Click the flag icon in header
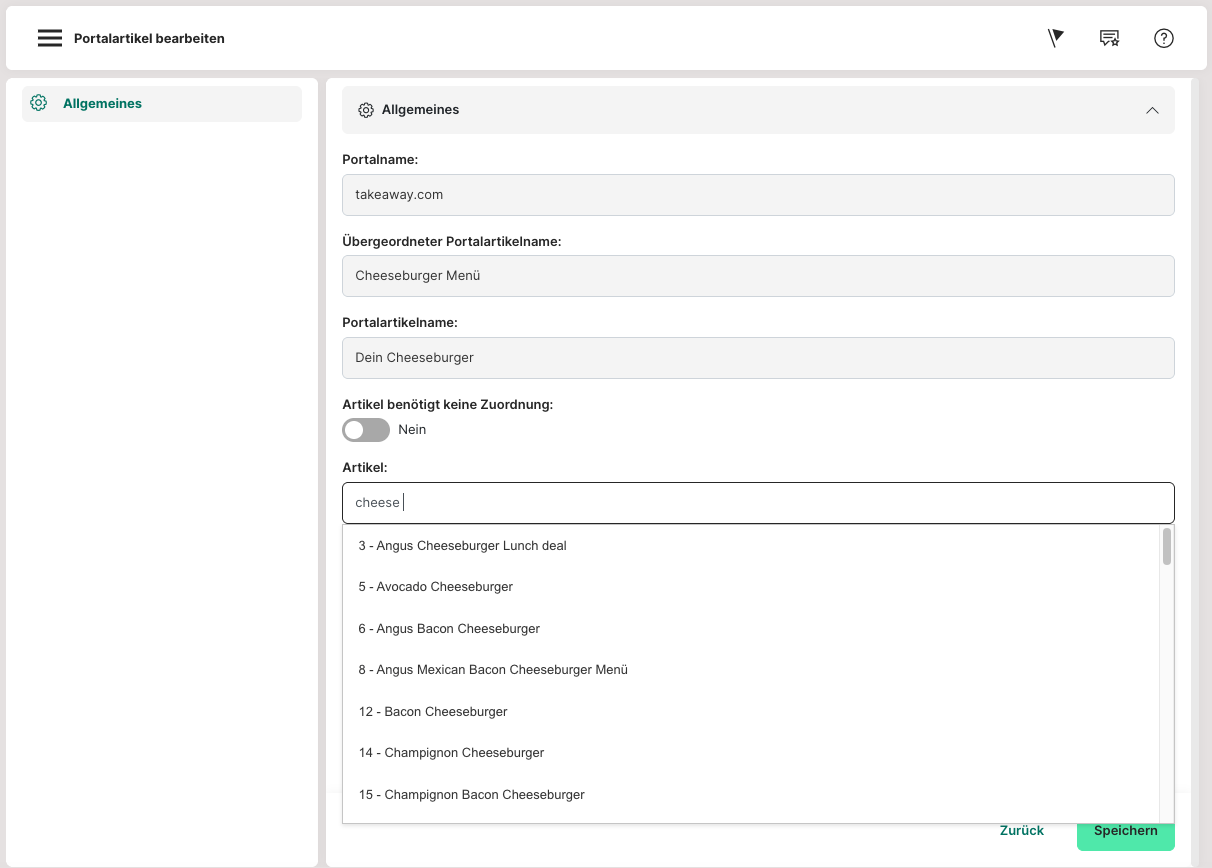The image size is (1212, 868). (1055, 38)
